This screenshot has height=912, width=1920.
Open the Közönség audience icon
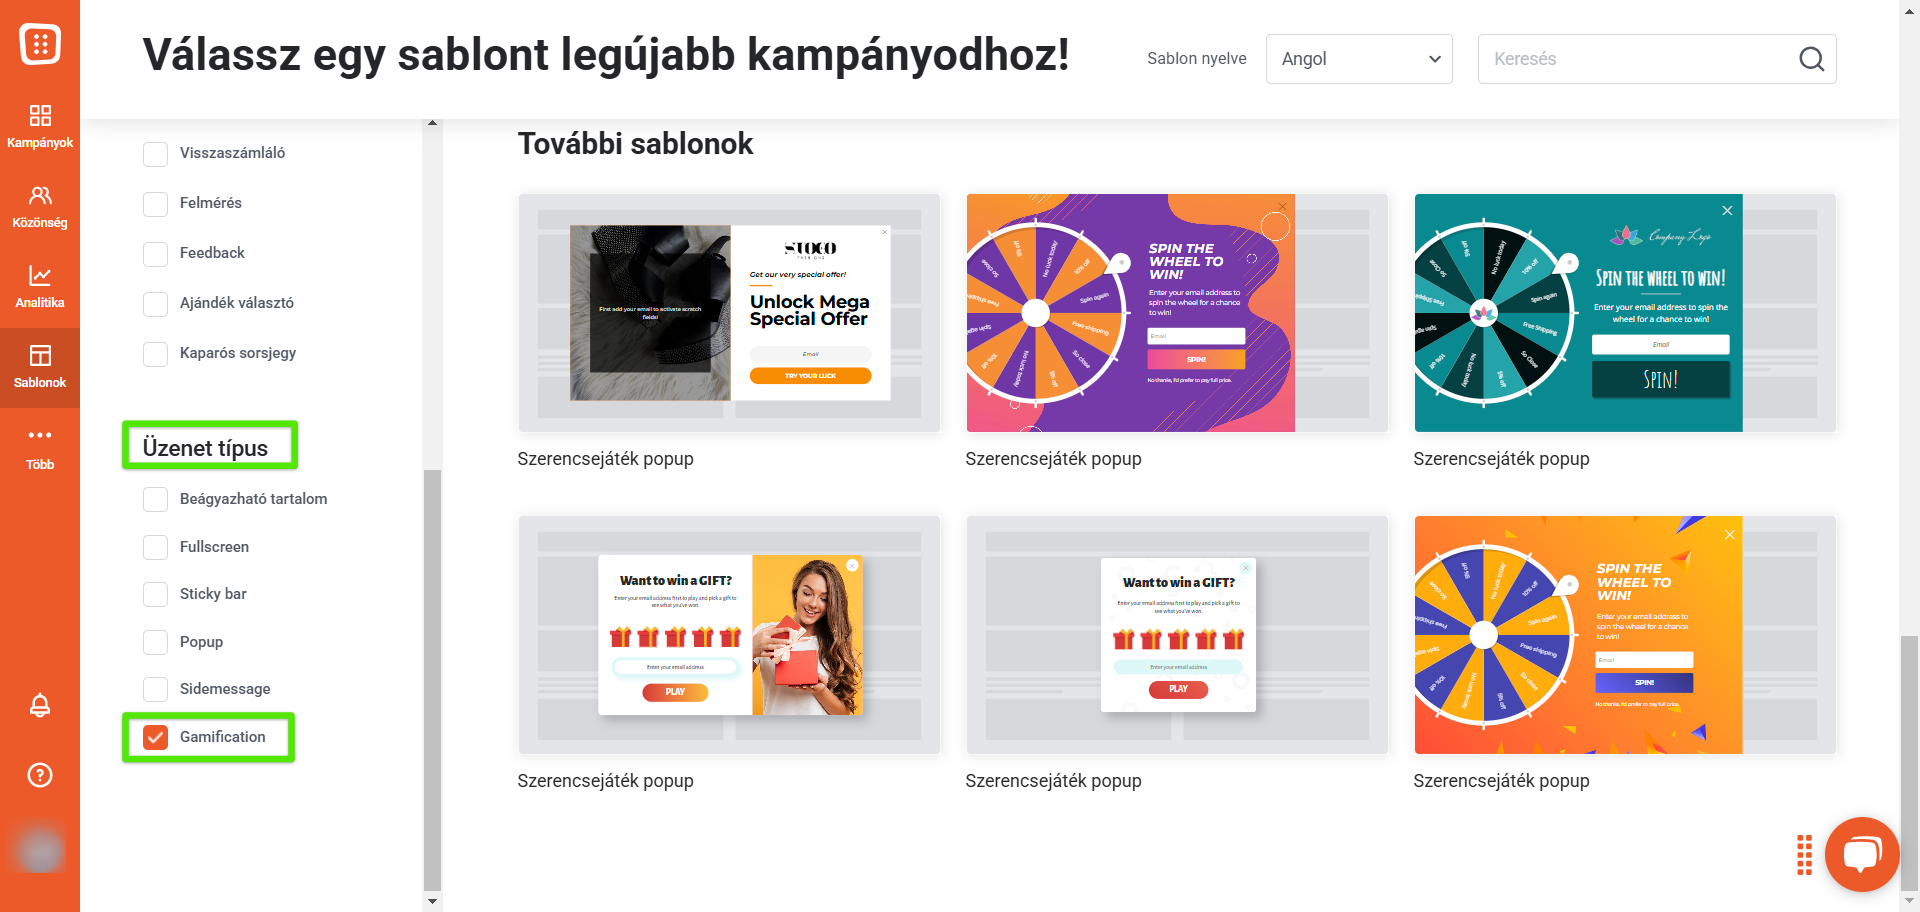point(40,195)
